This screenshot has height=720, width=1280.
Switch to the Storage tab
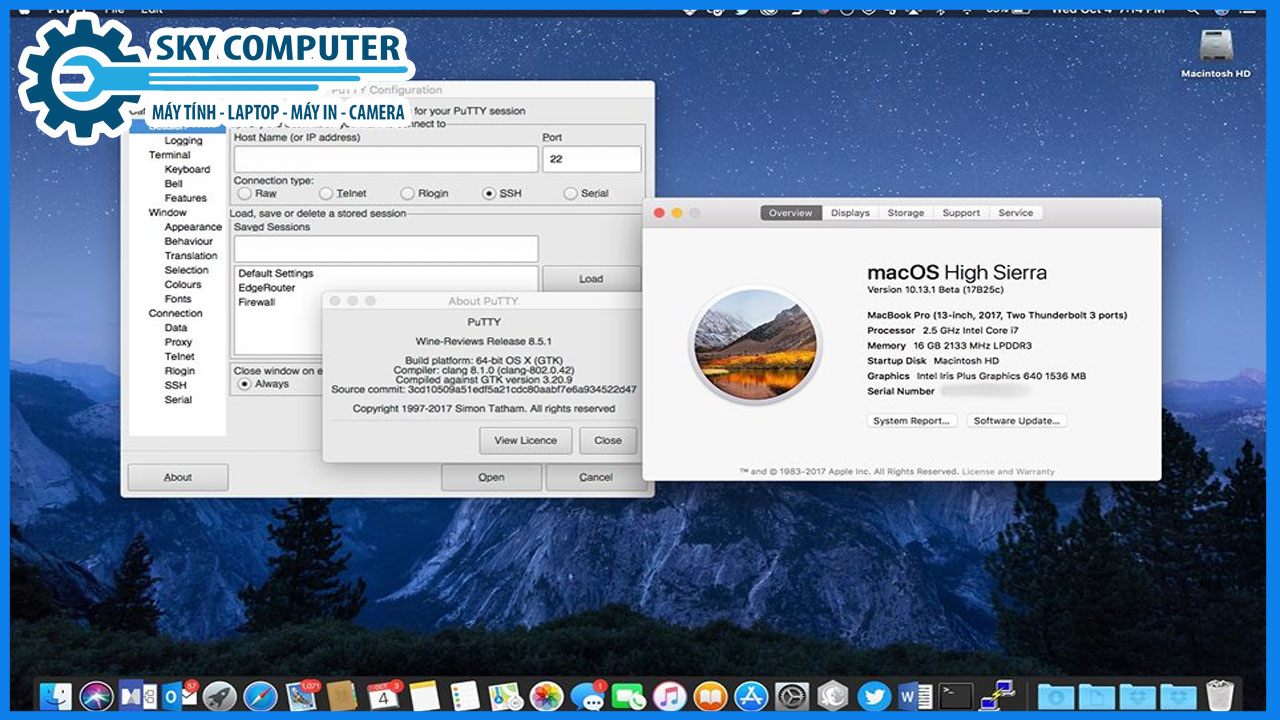click(905, 212)
